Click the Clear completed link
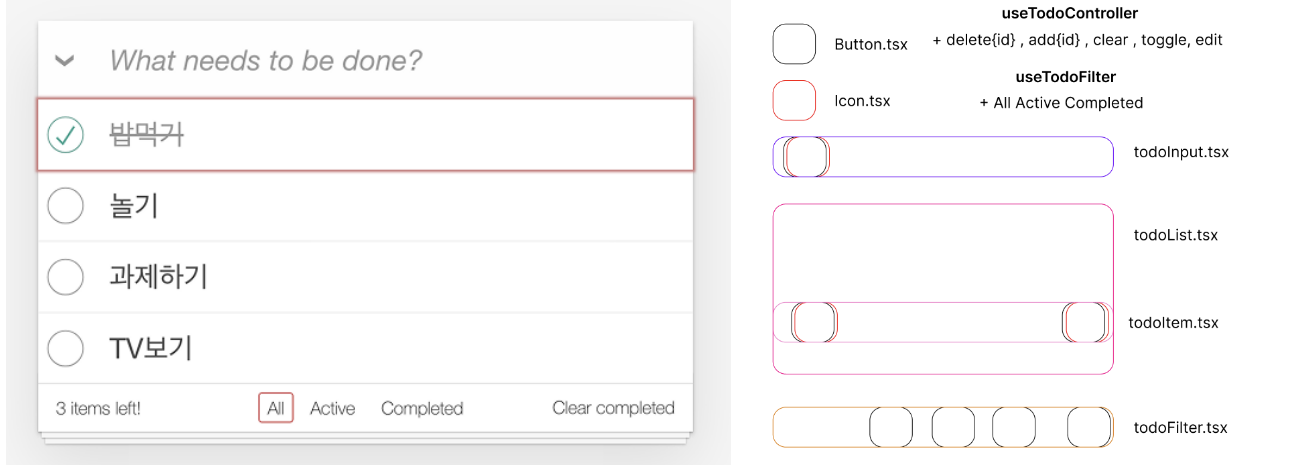The width and height of the screenshot is (1296, 470). coord(613,408)
